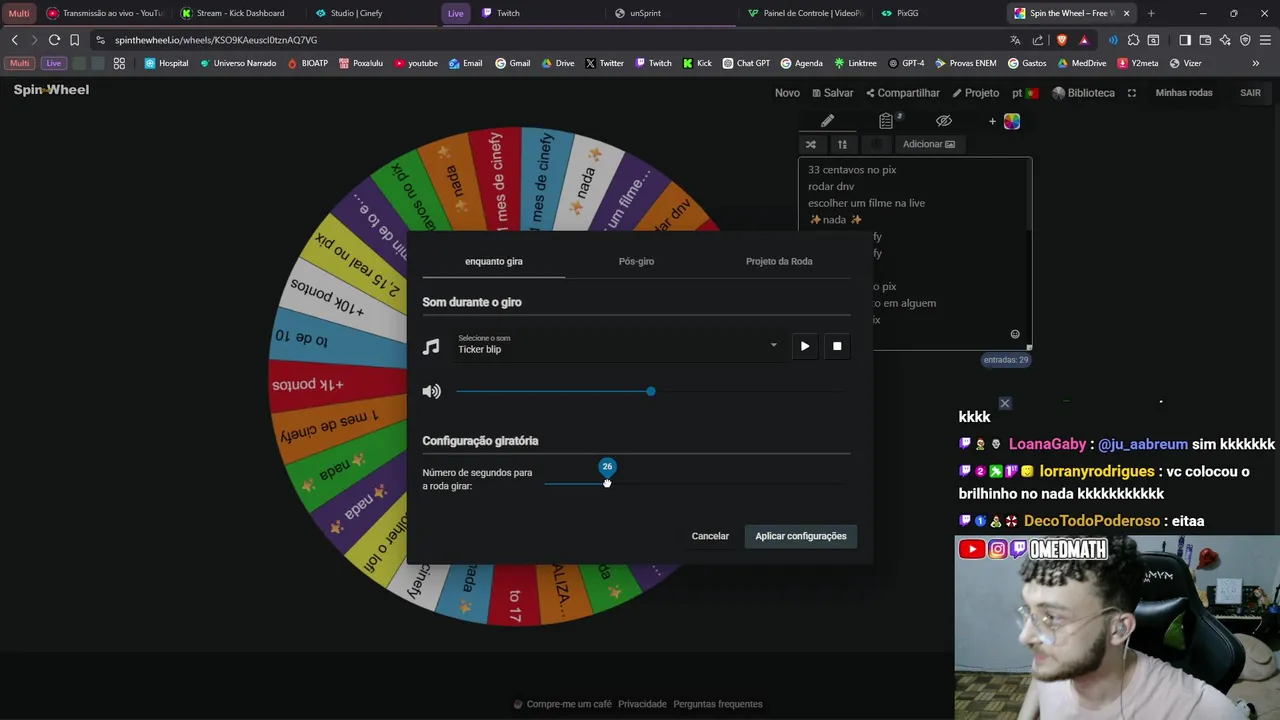Switch to 'Studio | Cinefy' tab
Image resolution: width=1280 pixels, height=720 pixels.
click(370, 13)
